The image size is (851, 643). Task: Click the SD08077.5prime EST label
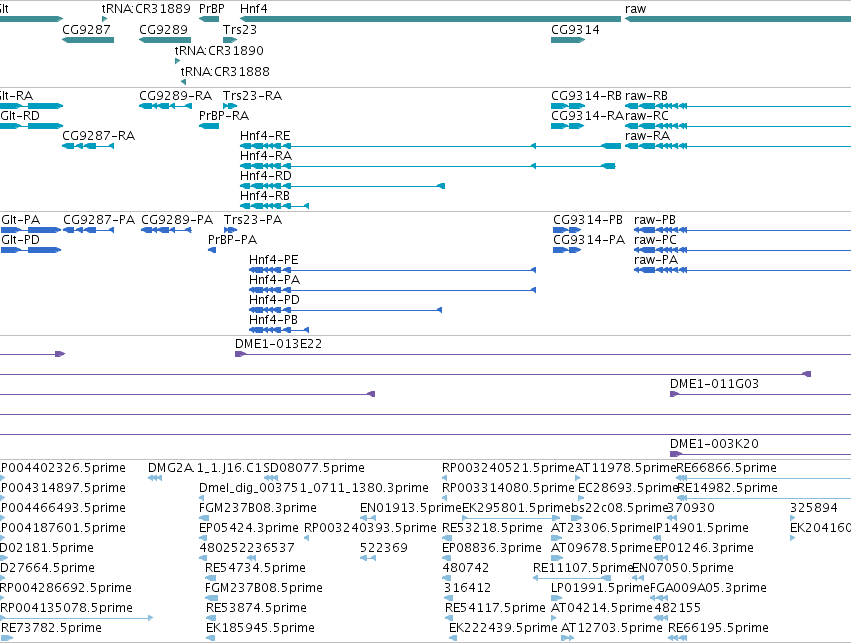314,468
